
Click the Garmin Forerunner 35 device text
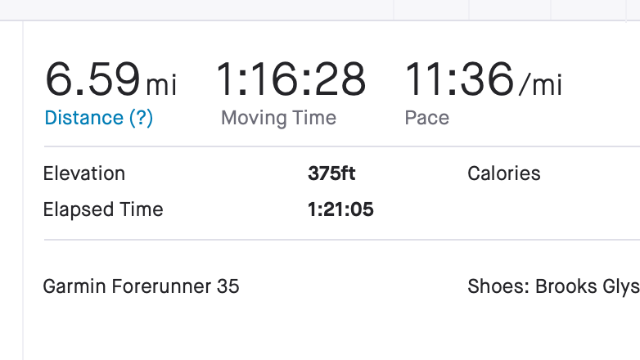(141, 287)
